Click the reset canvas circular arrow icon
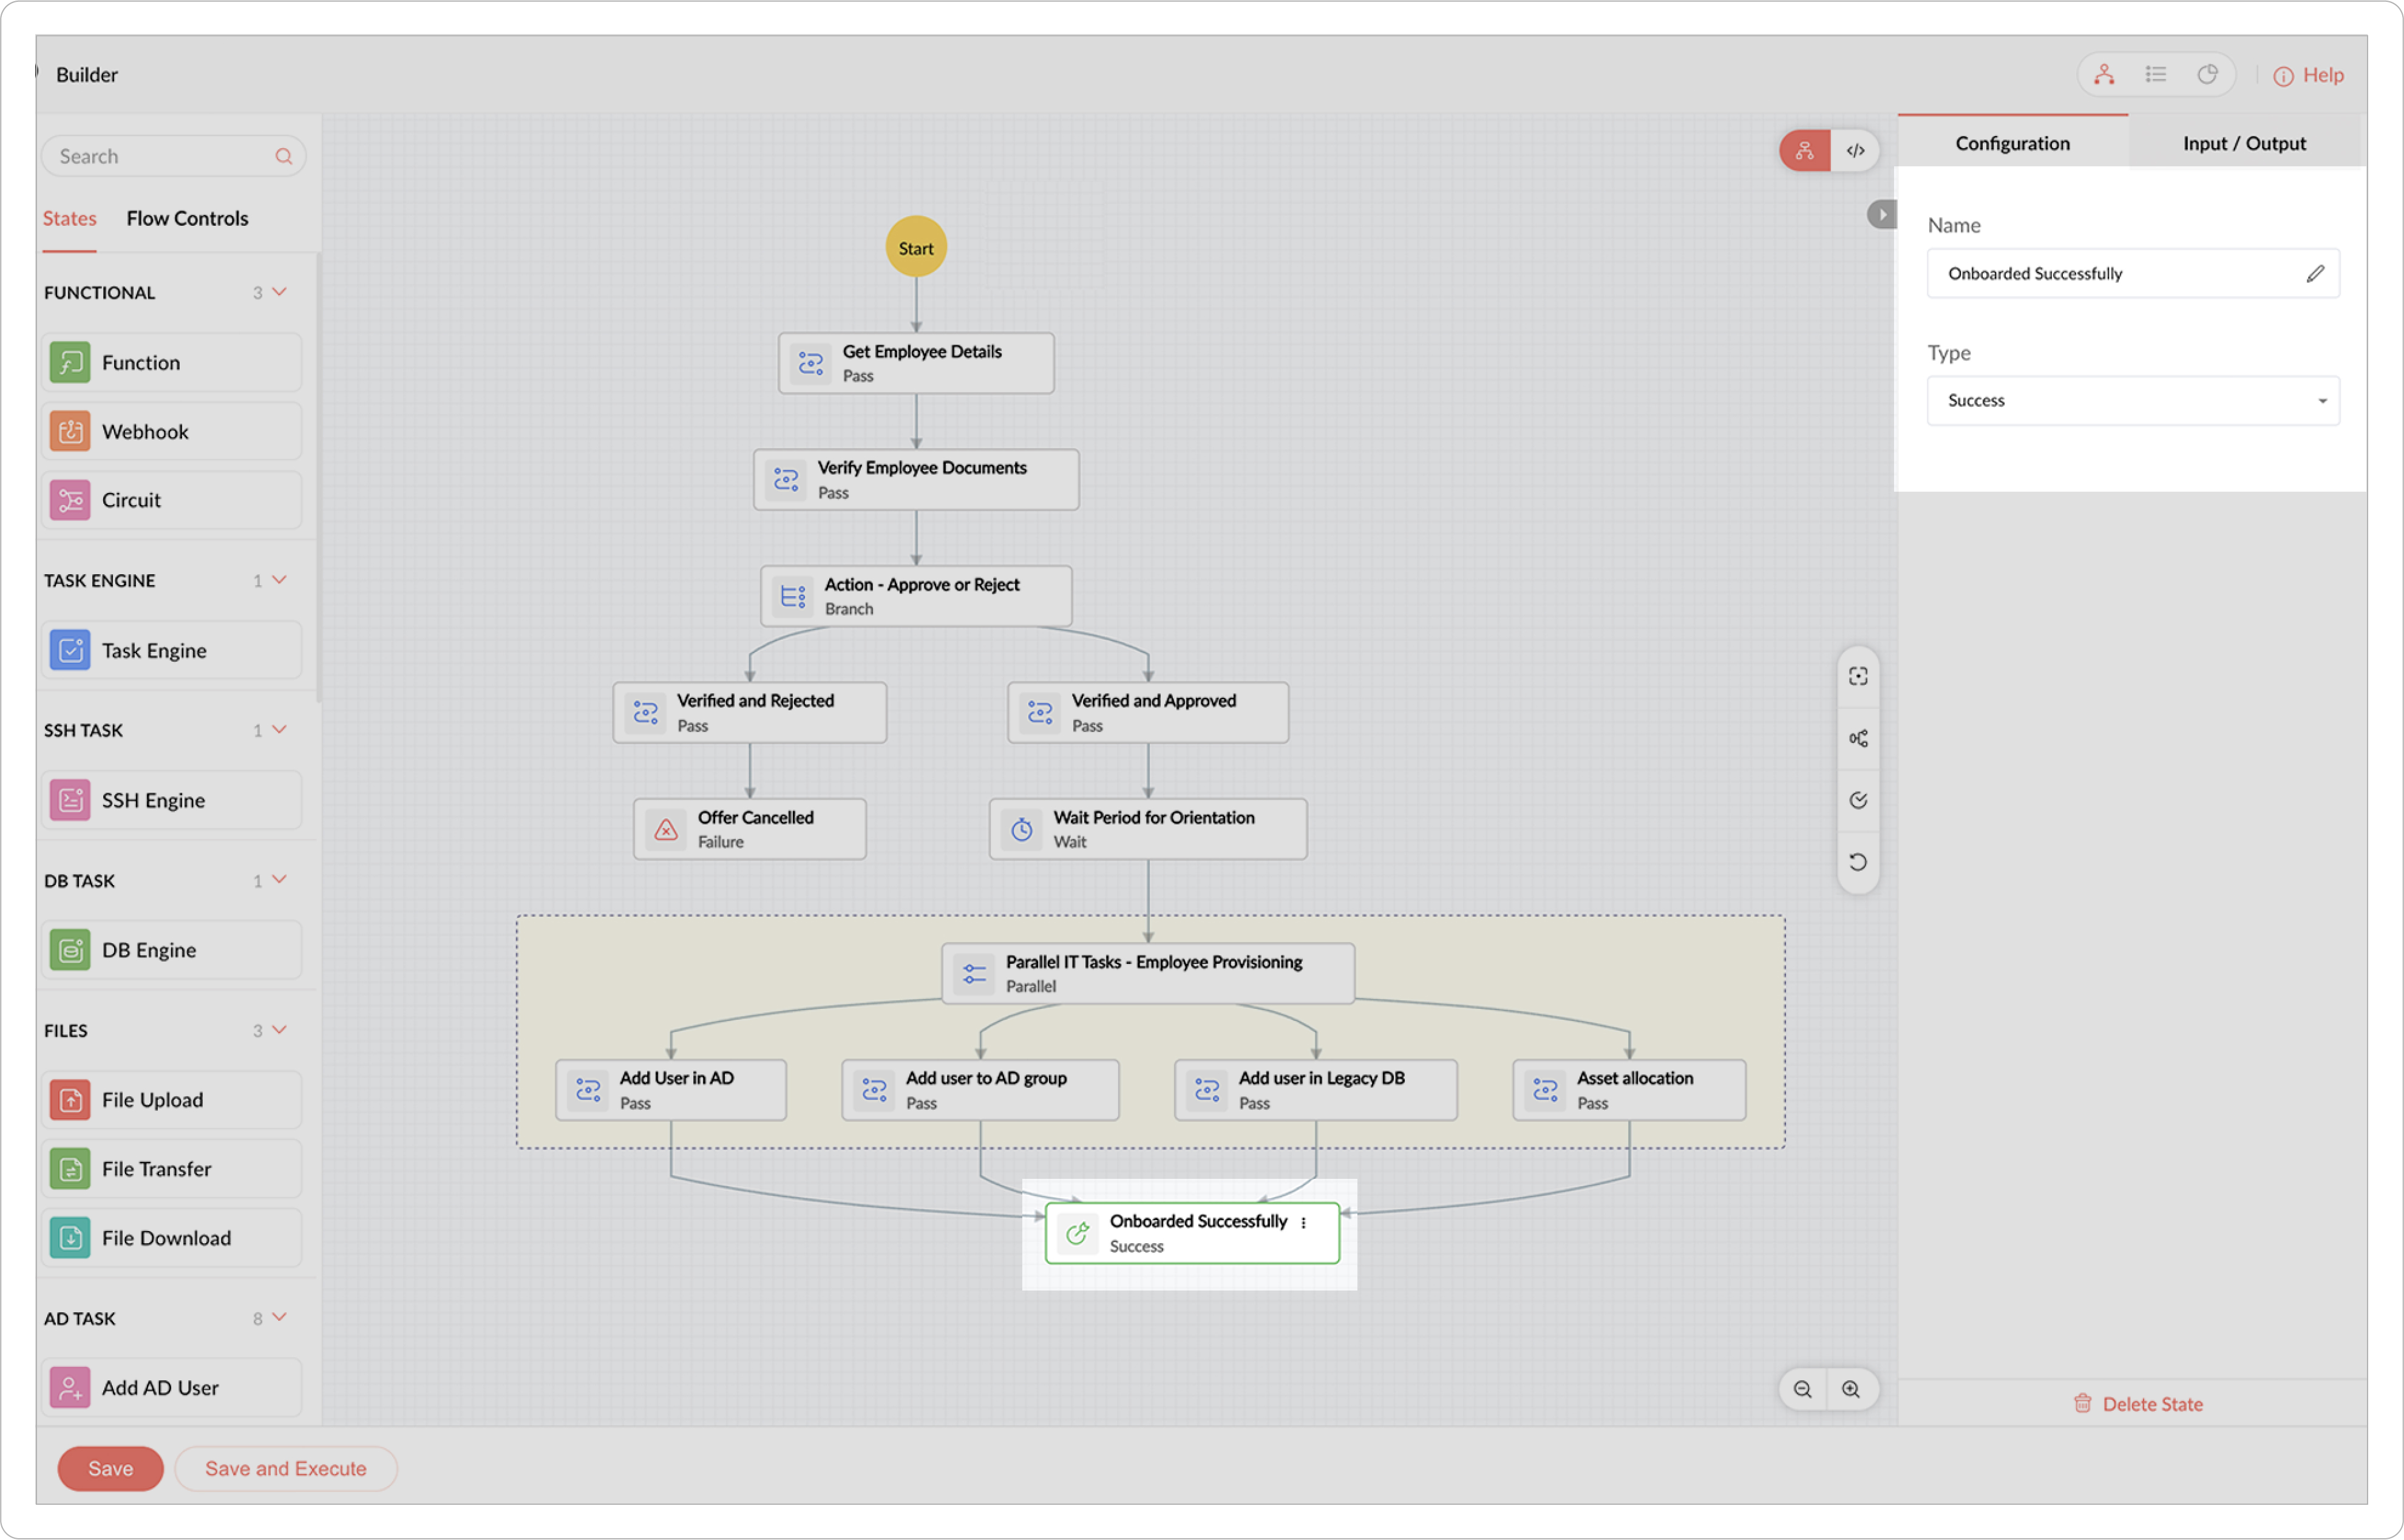2404x1540 pixels. click(x=1858, y=862)
